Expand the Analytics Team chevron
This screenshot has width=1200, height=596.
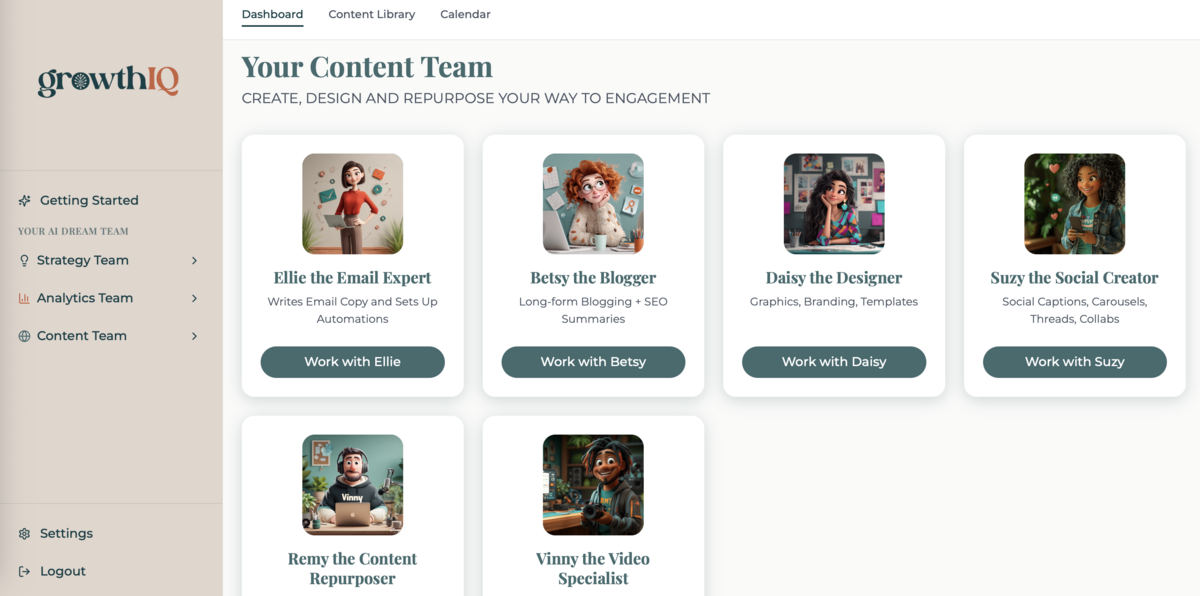click(x=194, y=298)
